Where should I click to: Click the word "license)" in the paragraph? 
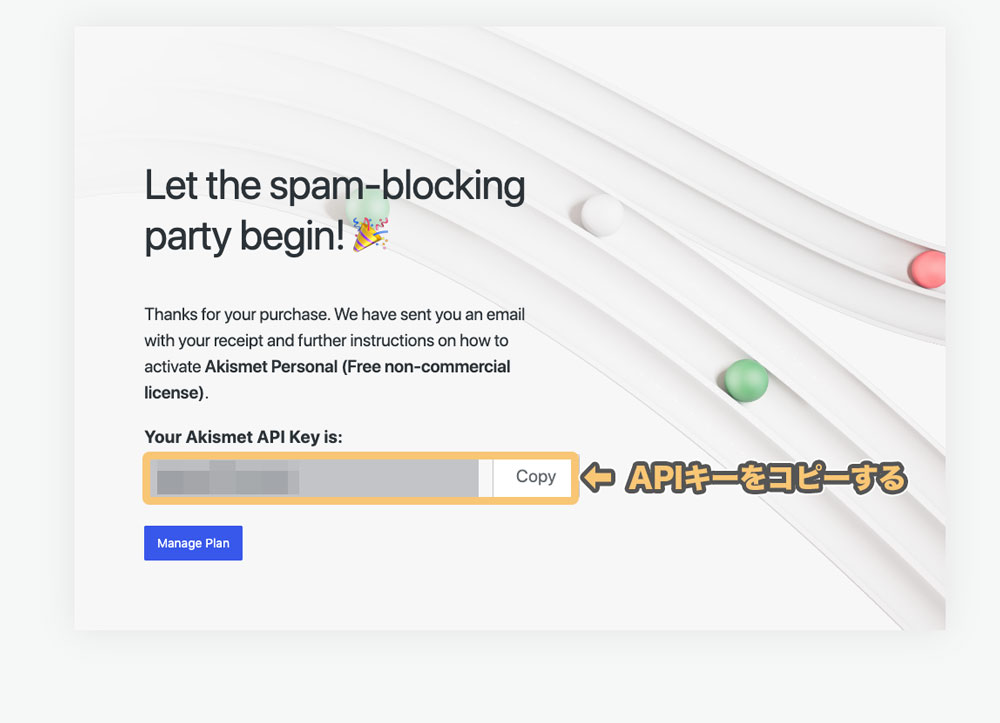(174, 393)
